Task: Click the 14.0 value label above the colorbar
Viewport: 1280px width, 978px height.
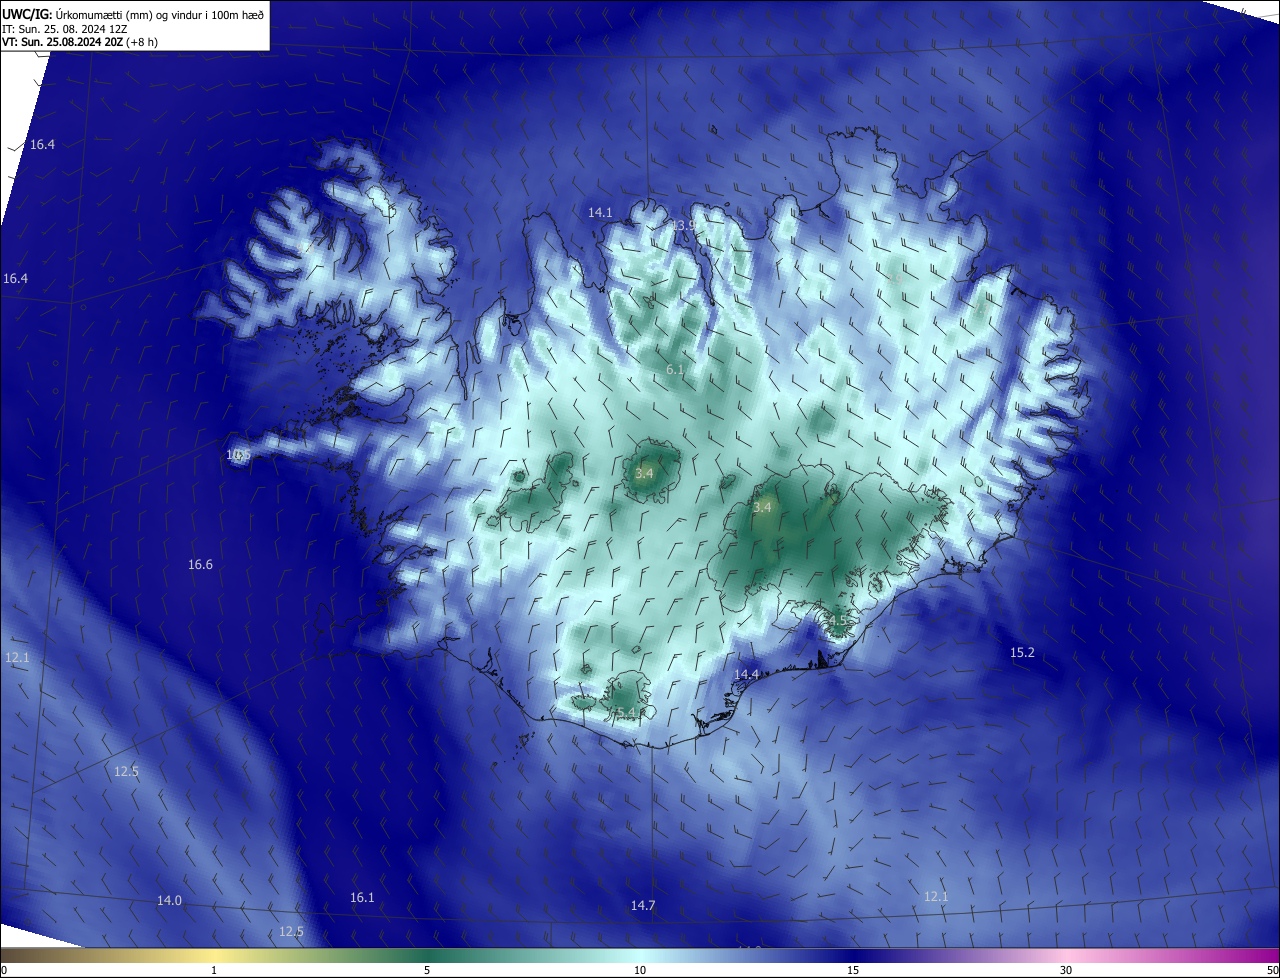Action: click(169, 901)
